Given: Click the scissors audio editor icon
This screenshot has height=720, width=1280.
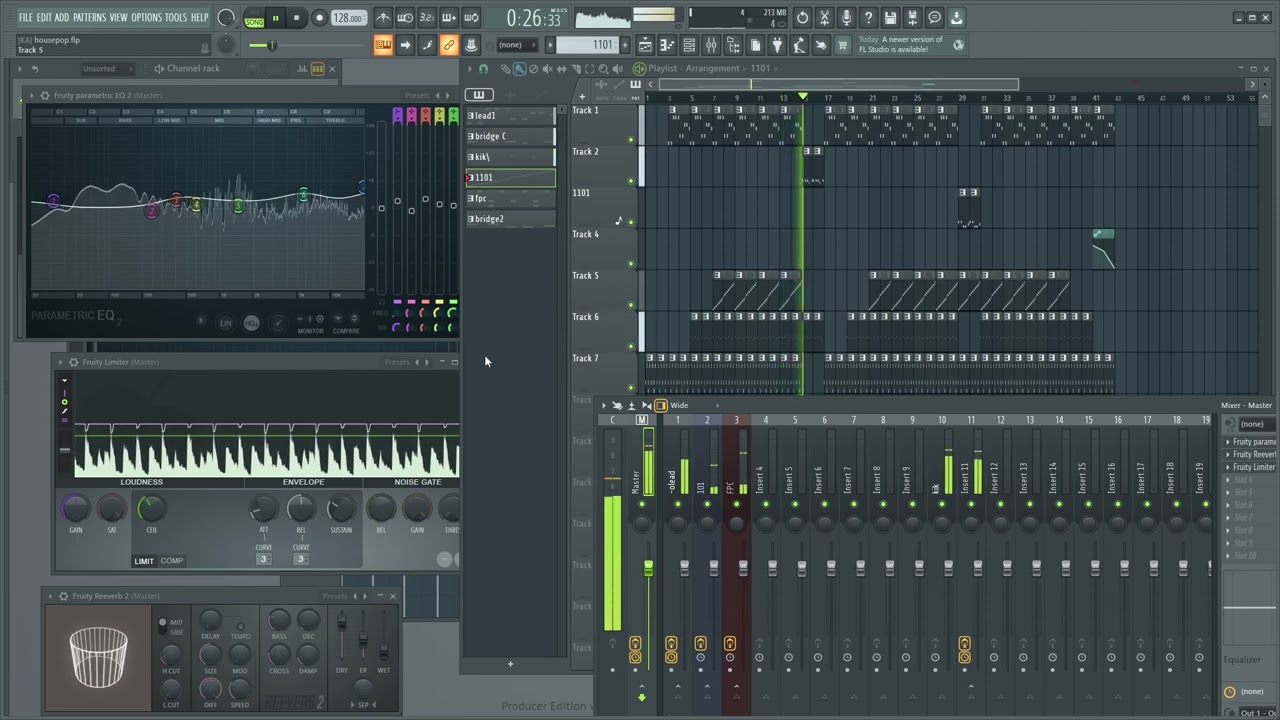Looking at the screenshot, I should [824, 18].
